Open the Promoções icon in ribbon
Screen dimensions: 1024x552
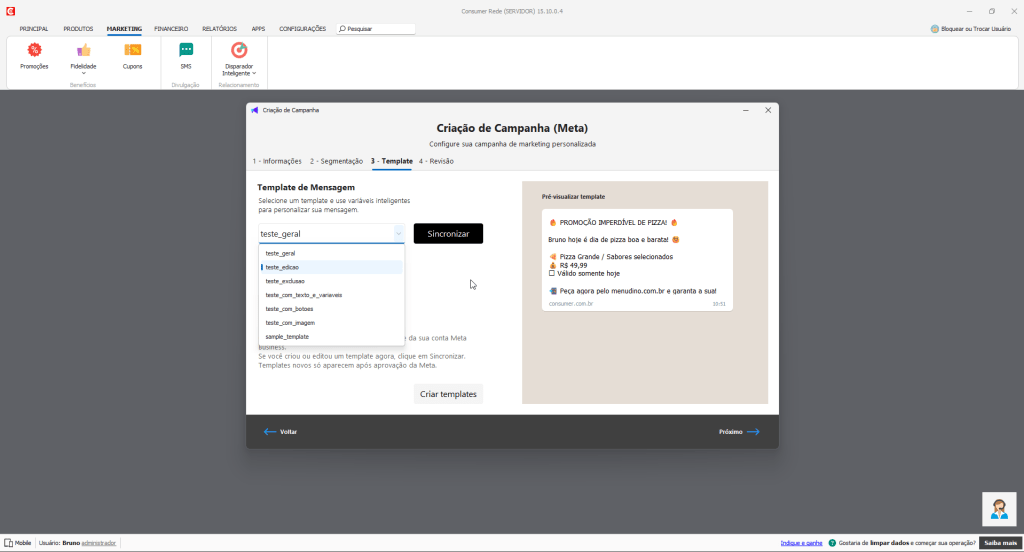click(x=34, y=50)
